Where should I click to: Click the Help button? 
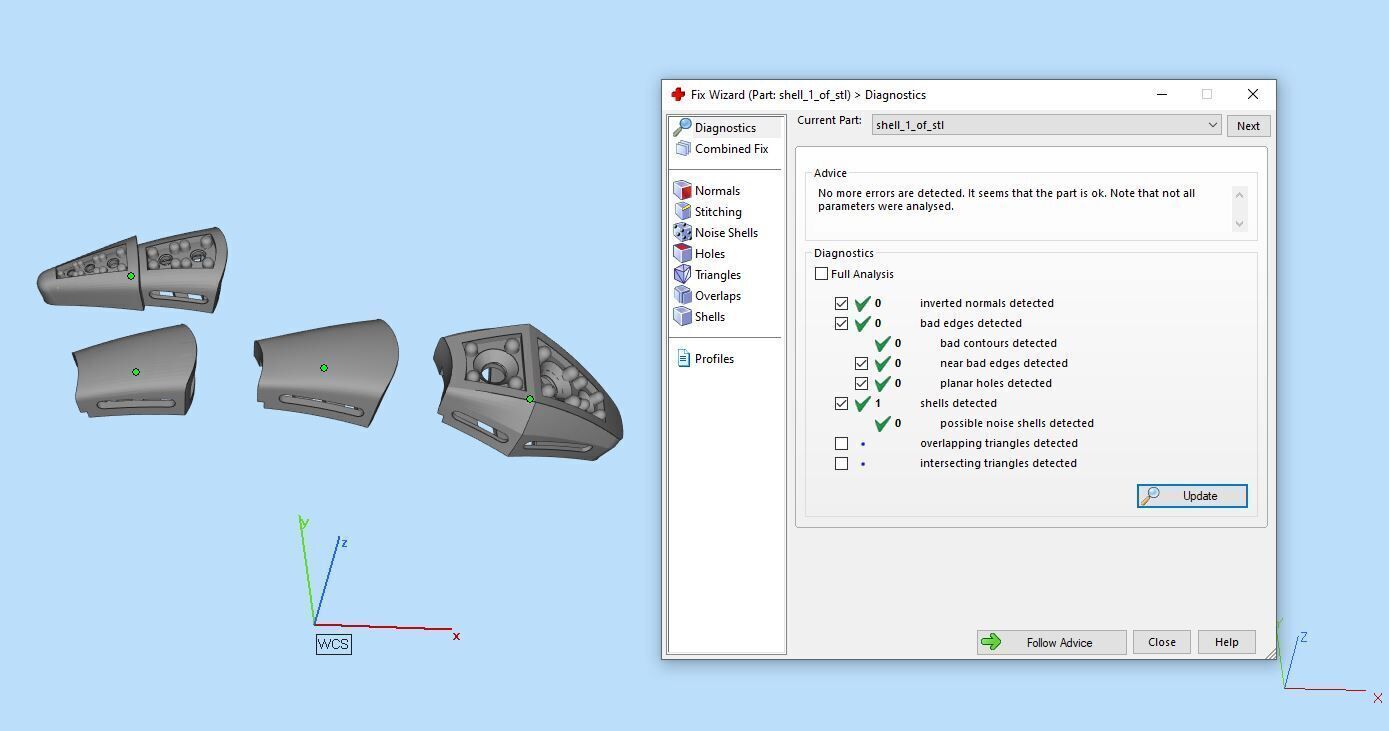pyautogui.click(x=1227, y=642)
